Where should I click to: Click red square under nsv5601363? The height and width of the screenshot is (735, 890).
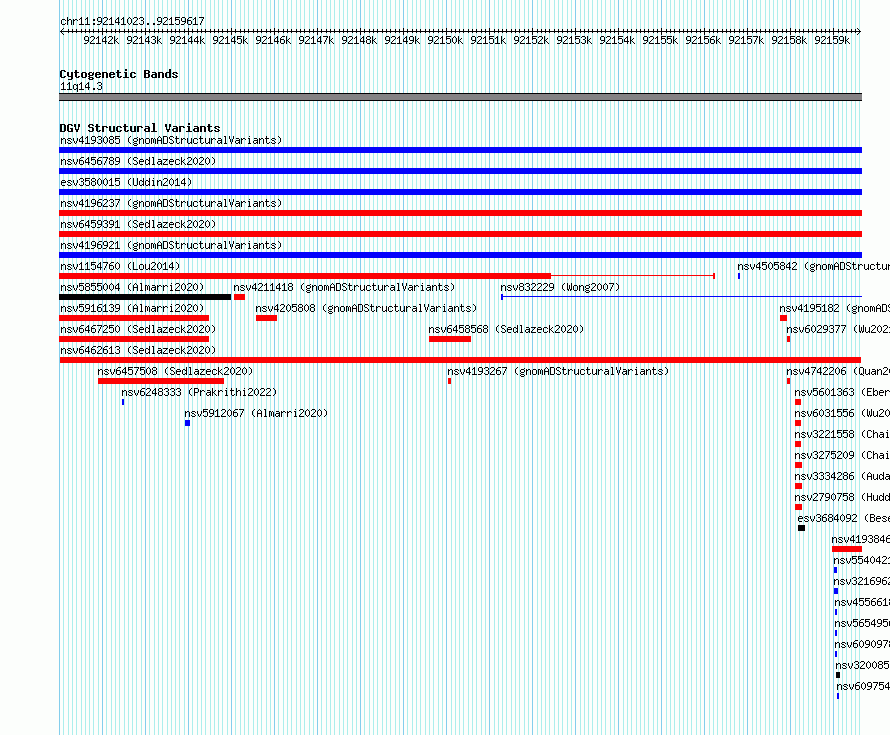pyautogui.click(x=798, y=402)
